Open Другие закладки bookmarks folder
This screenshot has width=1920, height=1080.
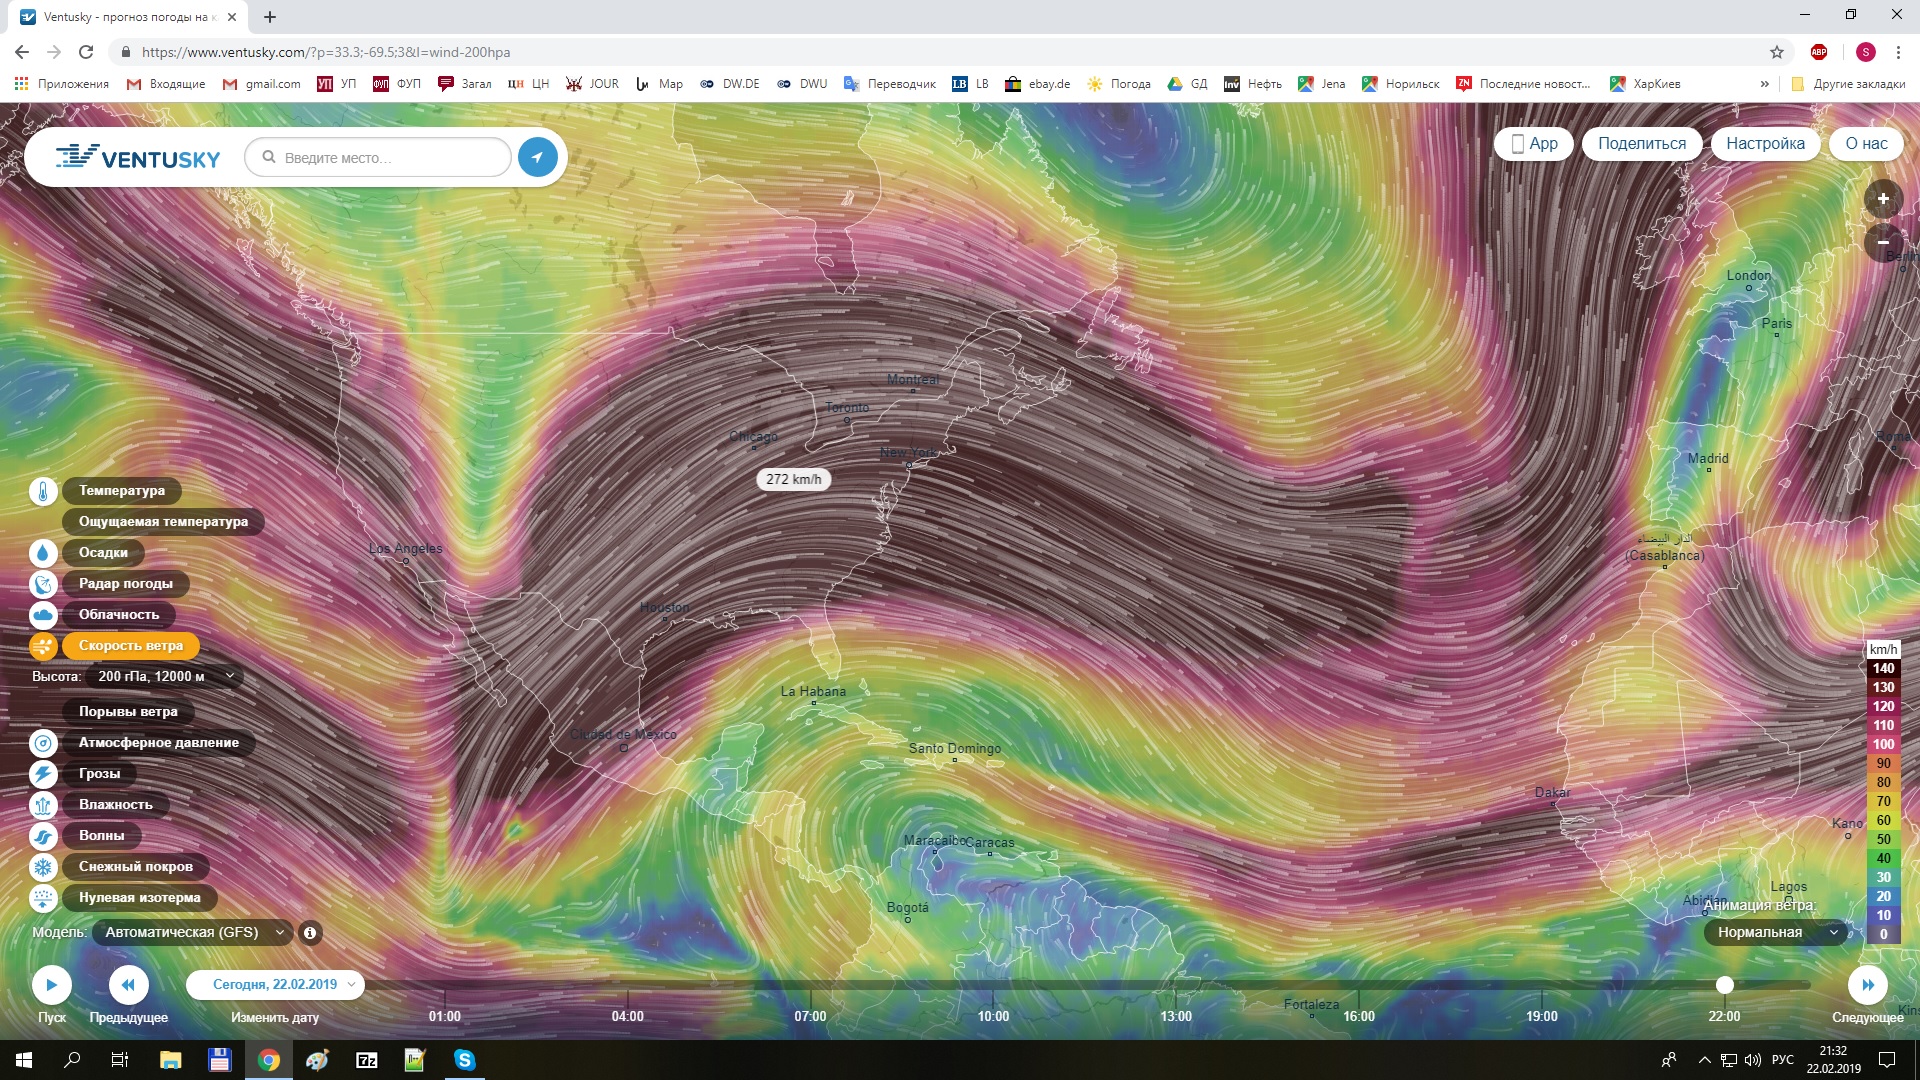coord(1848,84)
